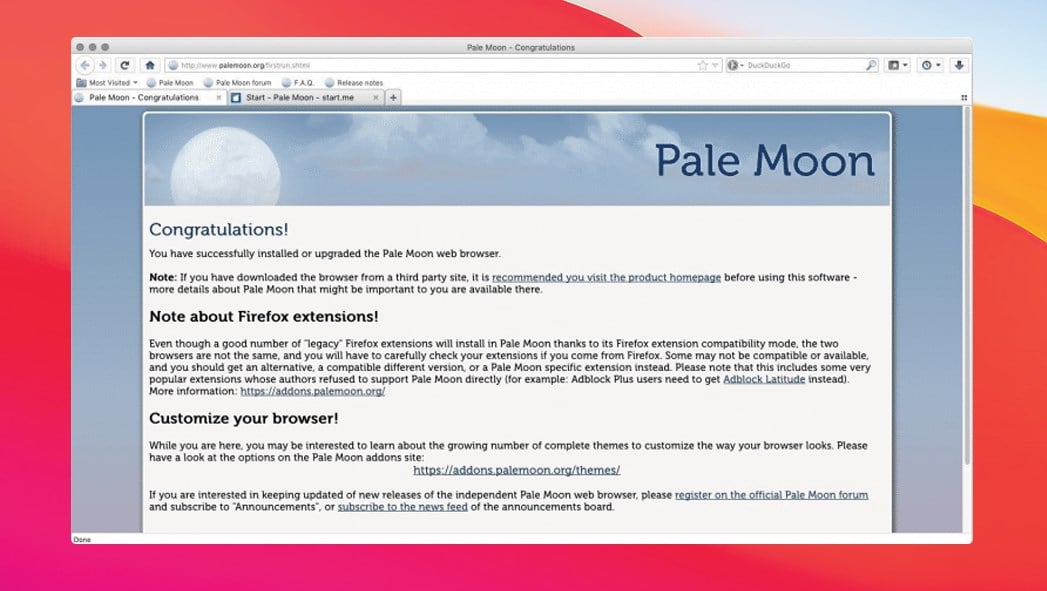
Task: Expand the Most Visited bookmarks folder
Action: pyautogui.click(x=107, y=83)
